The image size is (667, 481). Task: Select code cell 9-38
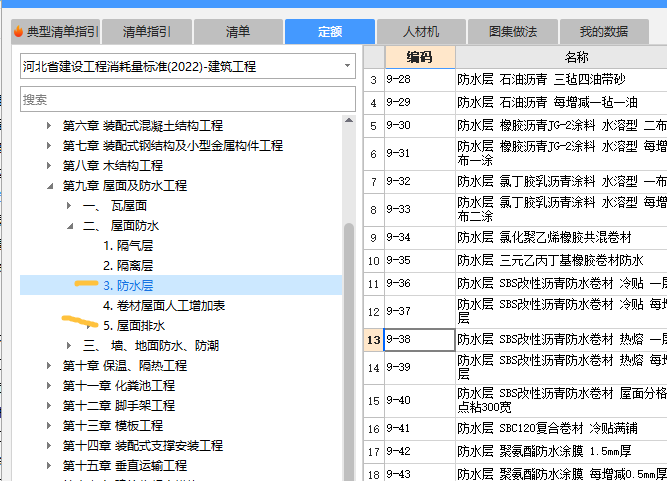pos(420,340)
